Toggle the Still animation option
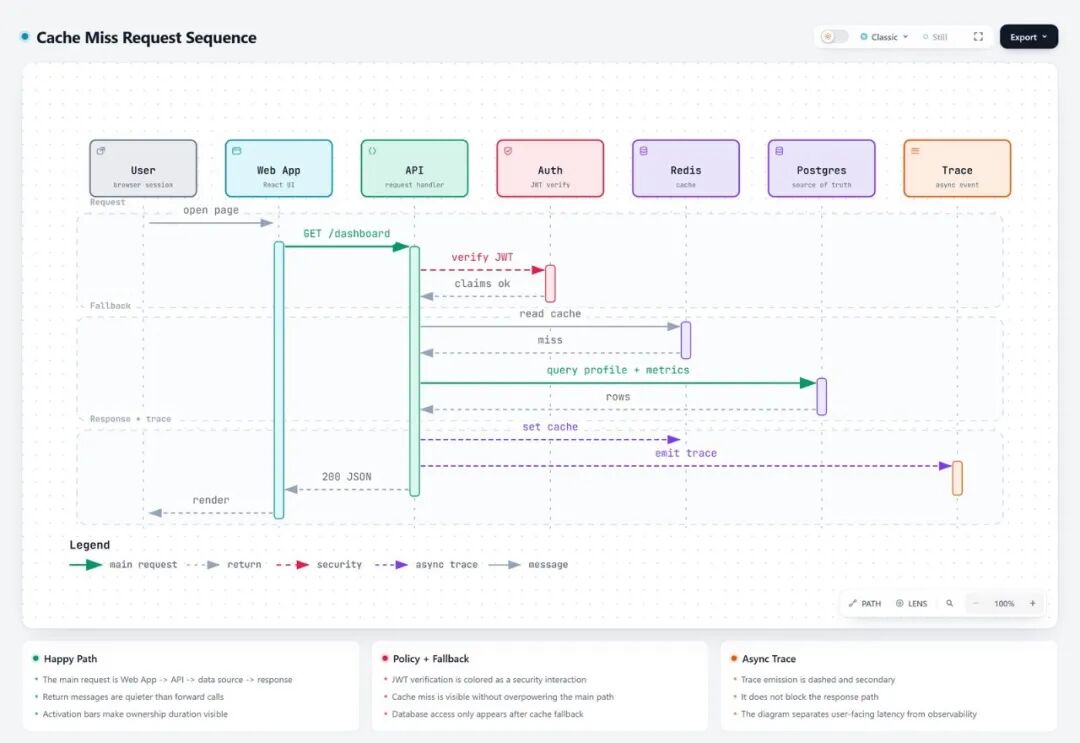This screenshot has height=743, width=1080. click(935, 37)
